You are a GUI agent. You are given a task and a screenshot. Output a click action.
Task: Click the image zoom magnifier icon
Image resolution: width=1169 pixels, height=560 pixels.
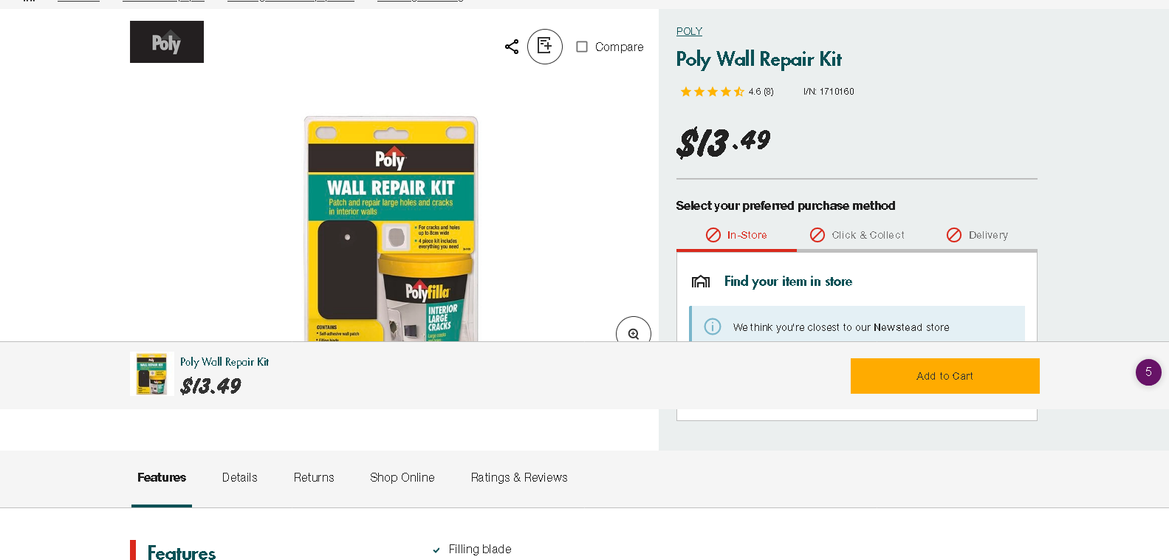pyautogui.click(x=633, y=333)
